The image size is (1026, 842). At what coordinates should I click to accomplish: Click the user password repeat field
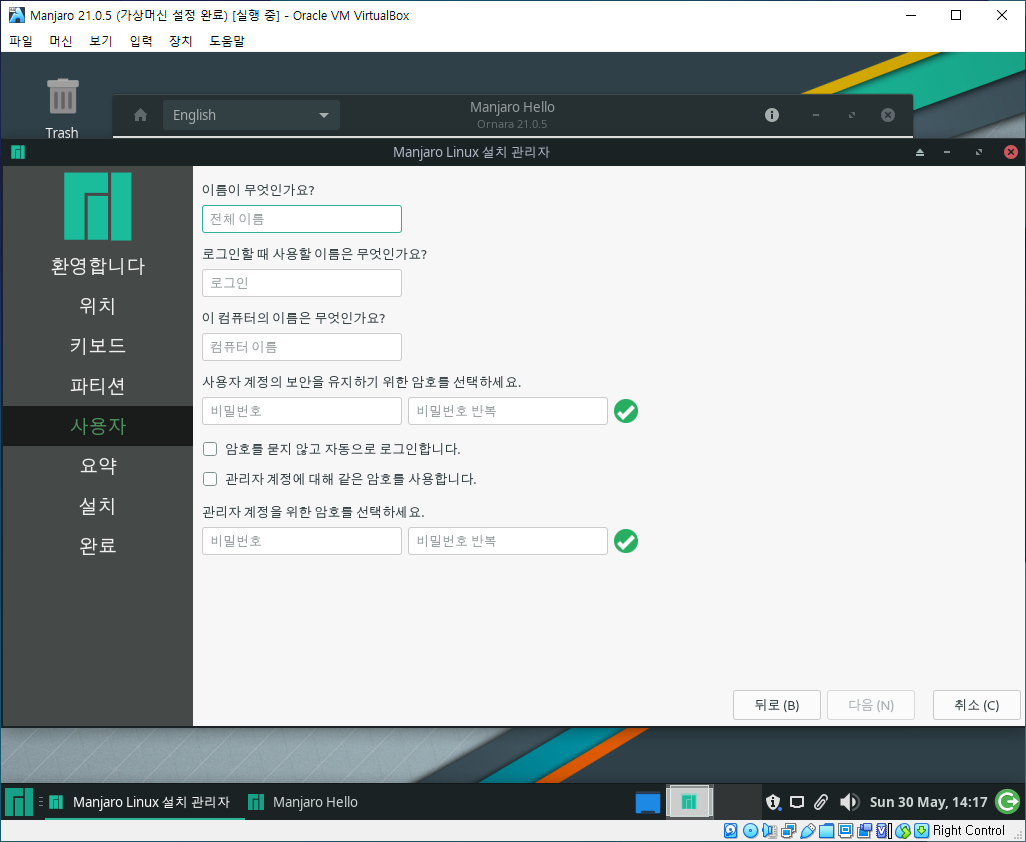pos(508,411)
